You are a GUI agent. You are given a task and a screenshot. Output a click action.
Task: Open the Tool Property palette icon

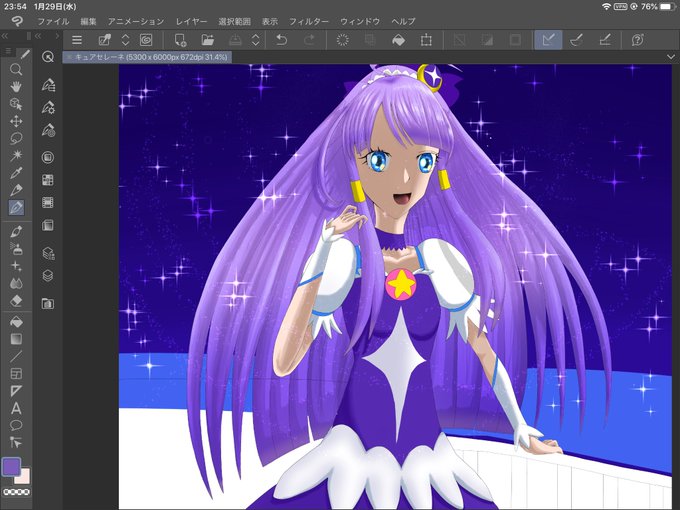click(48, 107)
